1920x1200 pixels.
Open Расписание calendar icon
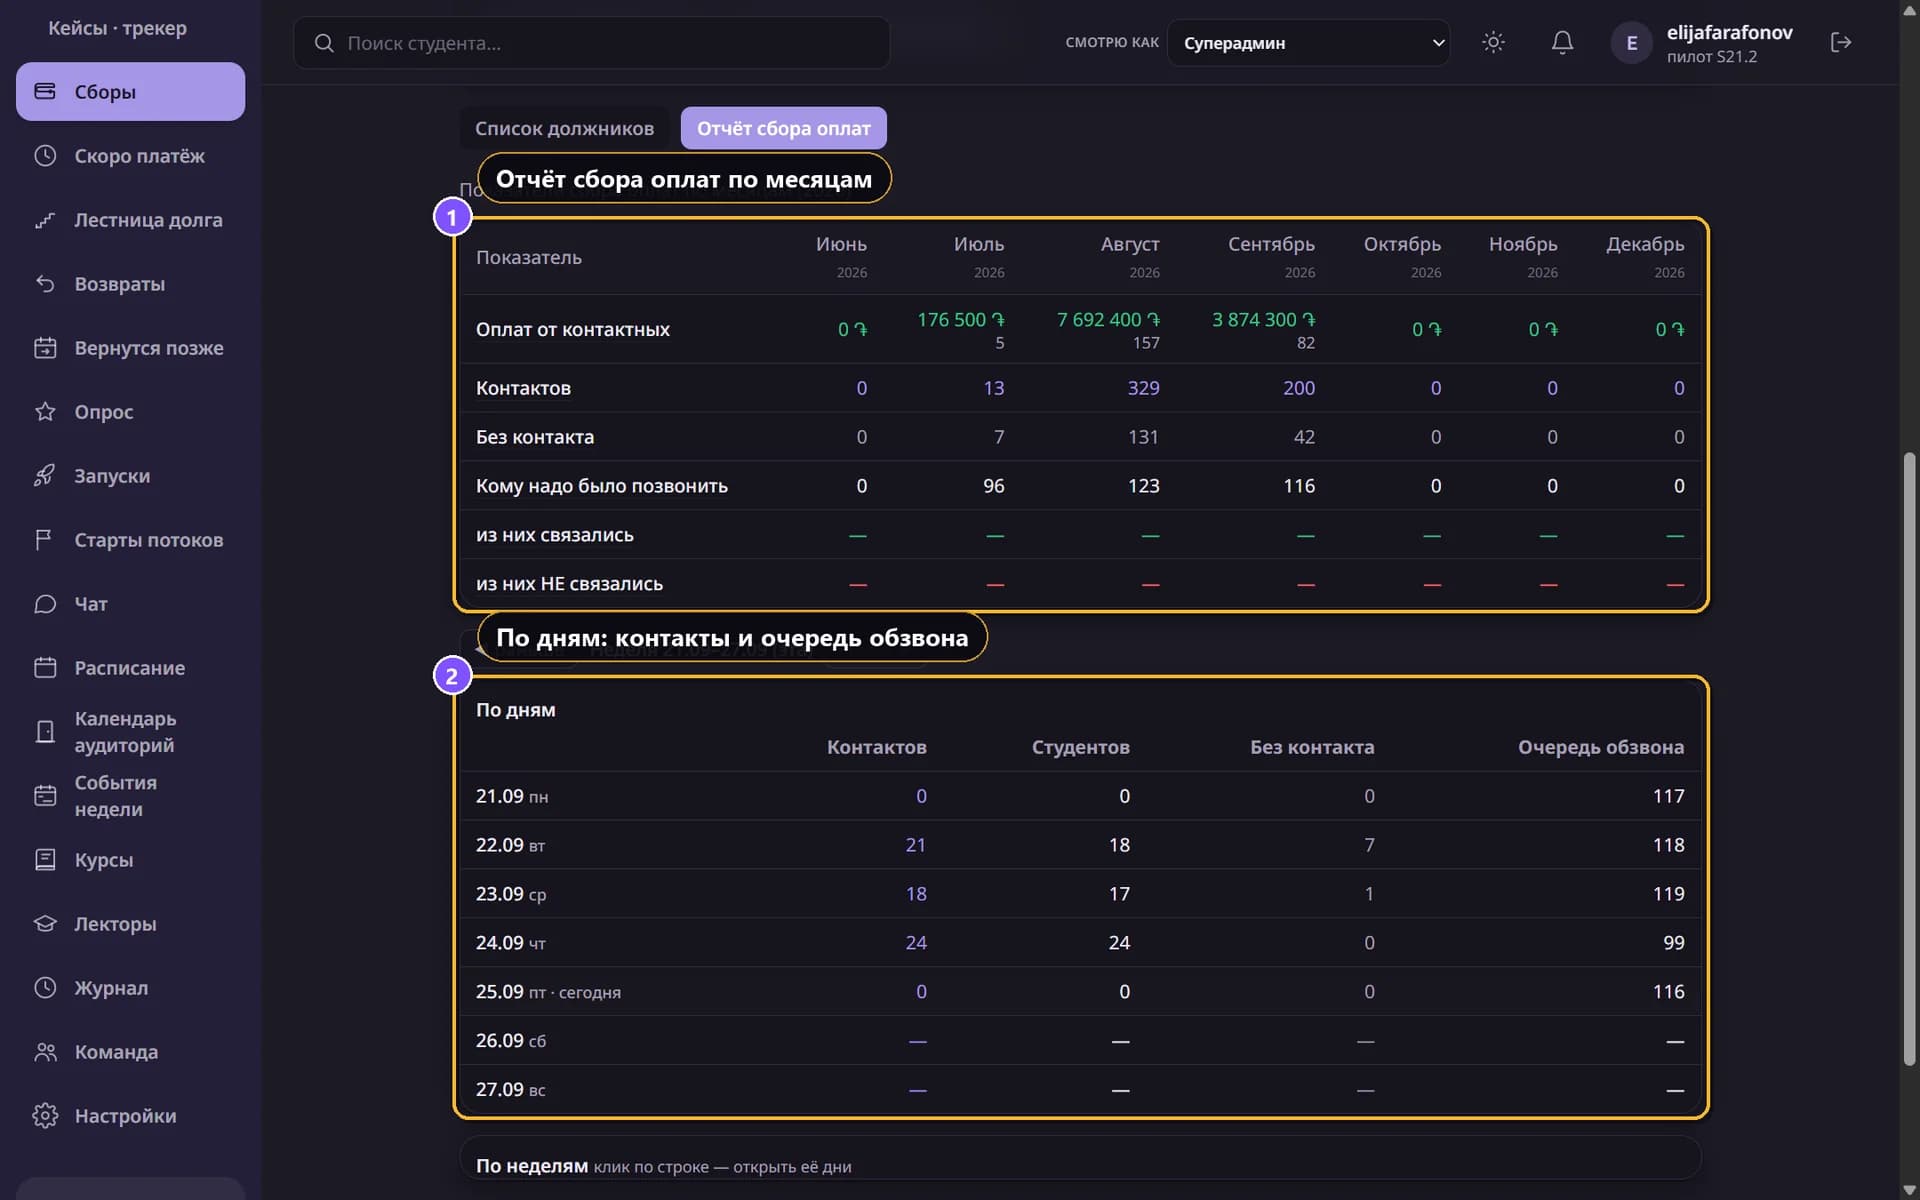point(45,667)
